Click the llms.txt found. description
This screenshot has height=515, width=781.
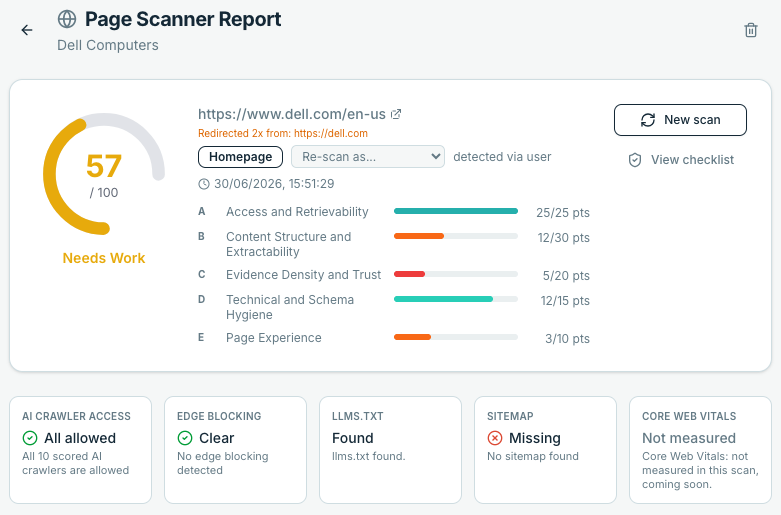coord(369,456)
